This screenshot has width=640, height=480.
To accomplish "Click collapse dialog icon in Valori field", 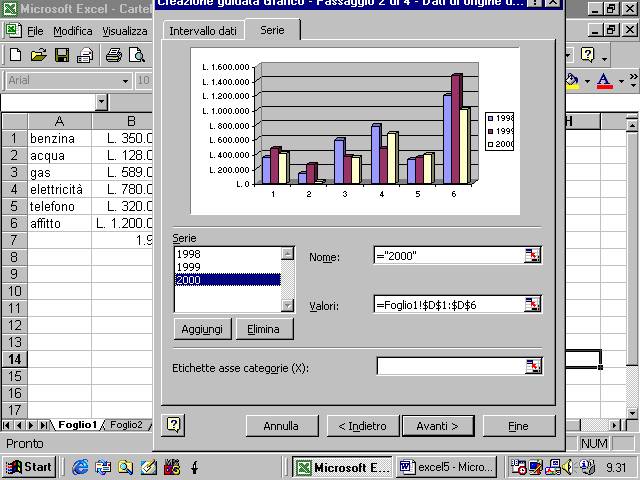I will 532,304.
